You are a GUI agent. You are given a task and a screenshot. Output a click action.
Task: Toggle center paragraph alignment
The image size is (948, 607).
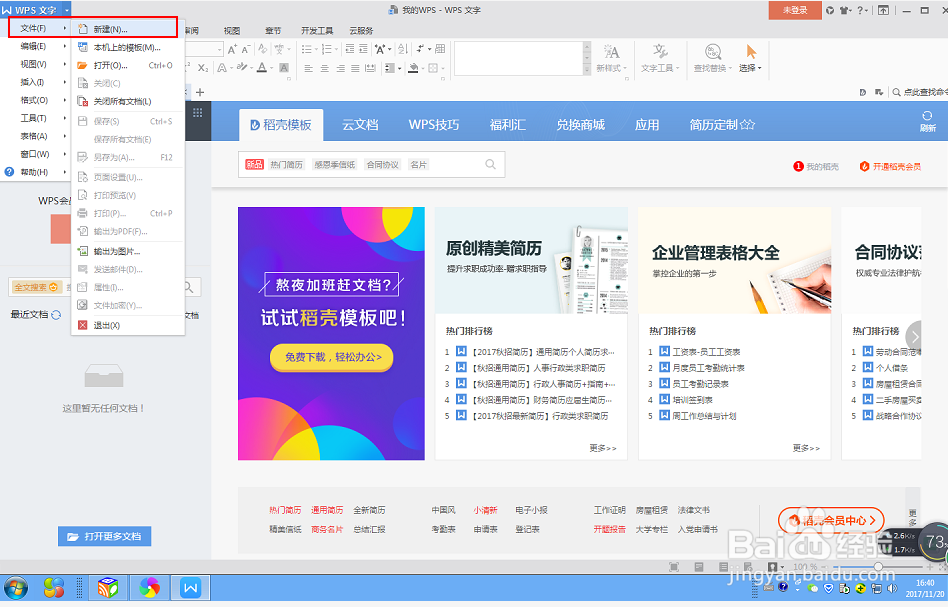pyautogui.click(x=324, y=68)
